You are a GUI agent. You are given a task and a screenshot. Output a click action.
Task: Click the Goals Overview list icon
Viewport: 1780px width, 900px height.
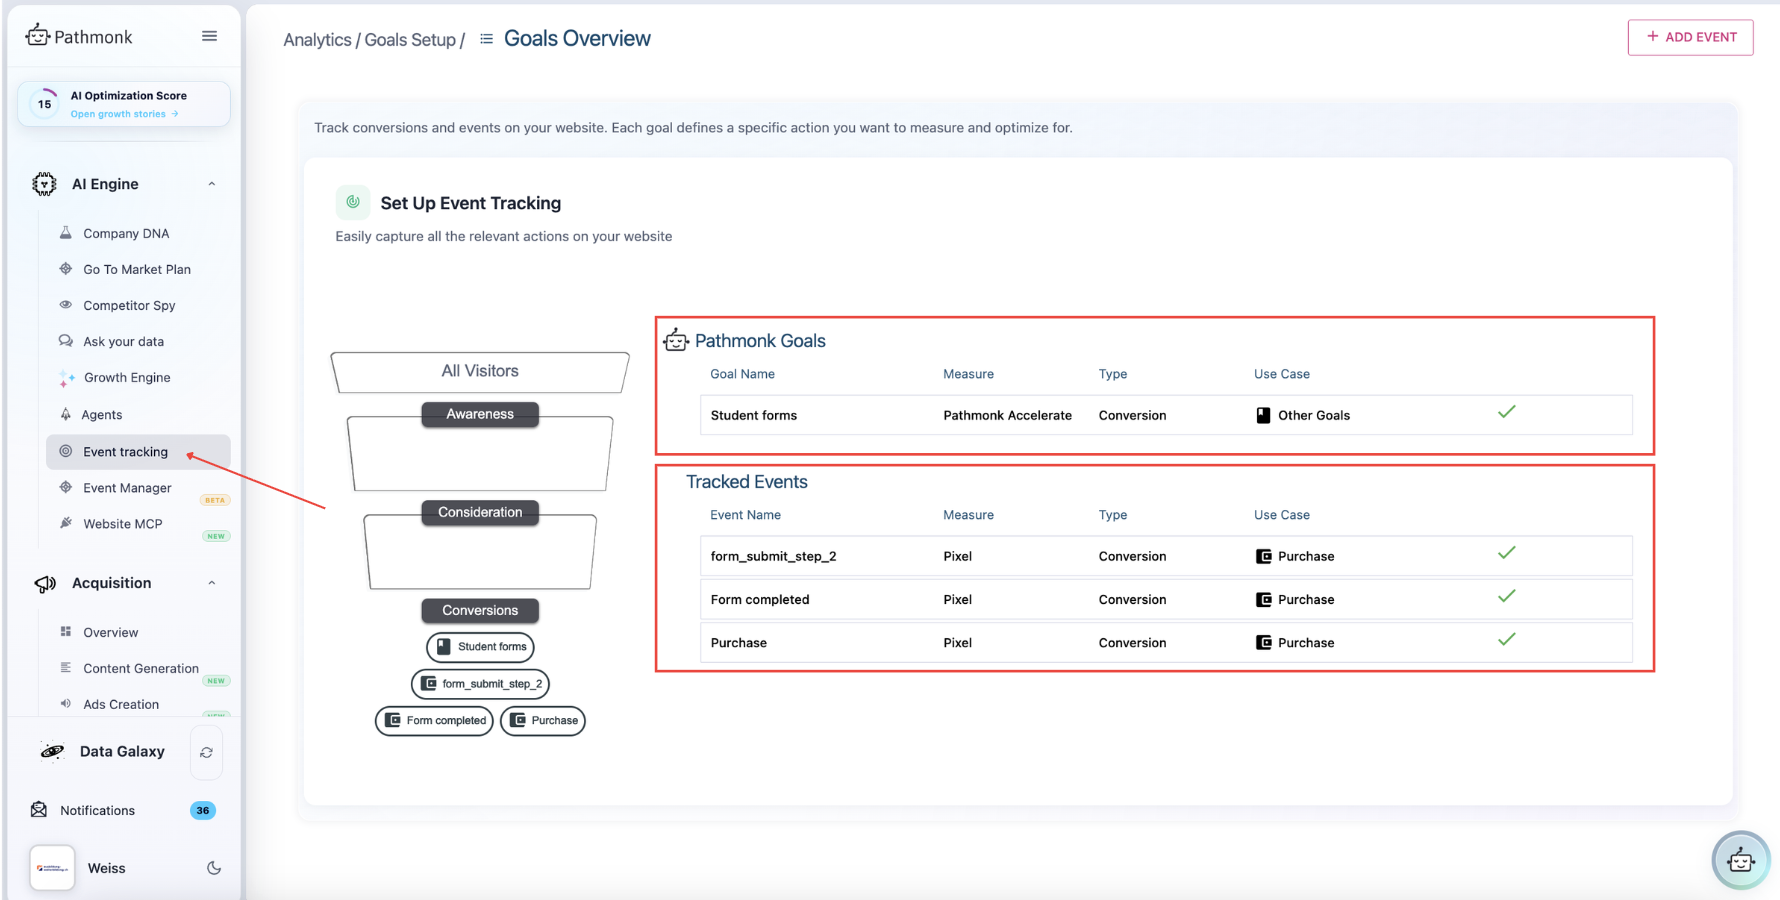[x=487, y=39]
